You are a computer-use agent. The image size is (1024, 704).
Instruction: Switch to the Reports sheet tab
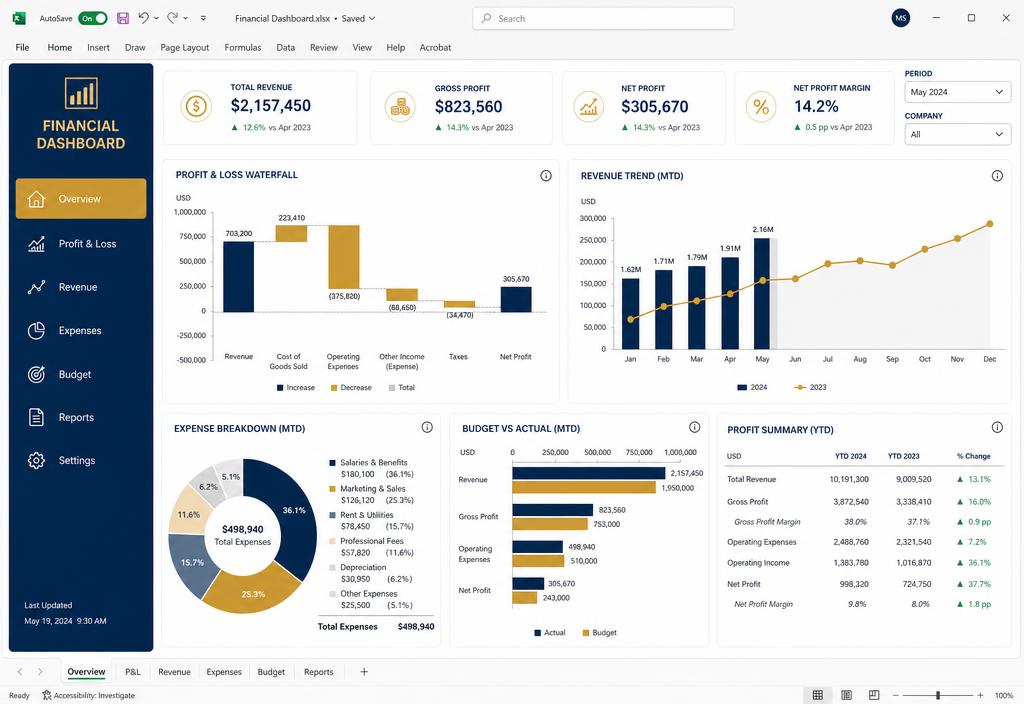click(319, 671)
